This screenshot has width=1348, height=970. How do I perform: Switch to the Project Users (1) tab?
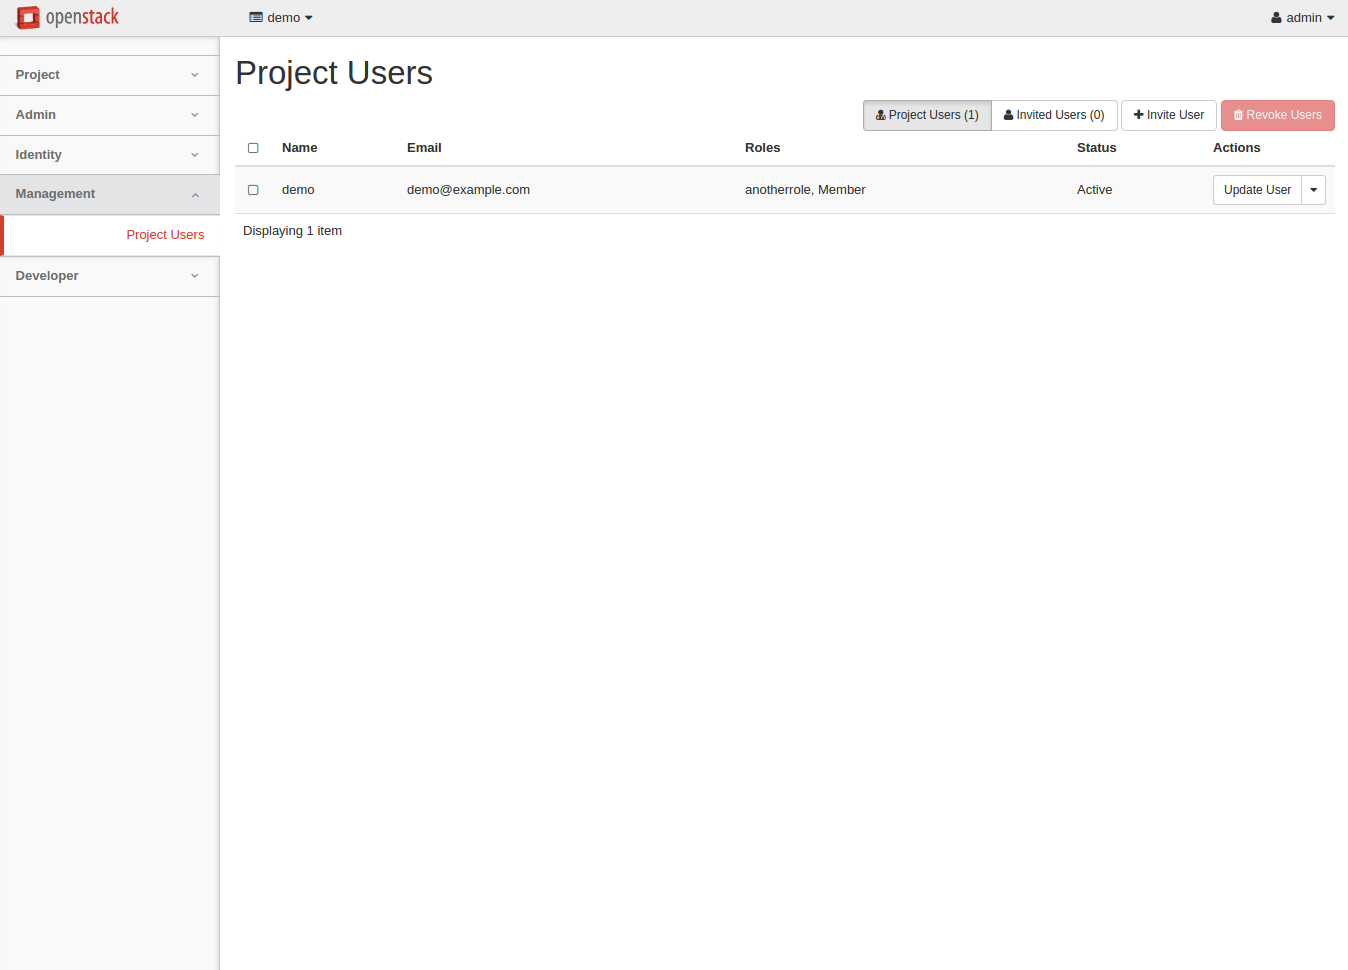927,115
